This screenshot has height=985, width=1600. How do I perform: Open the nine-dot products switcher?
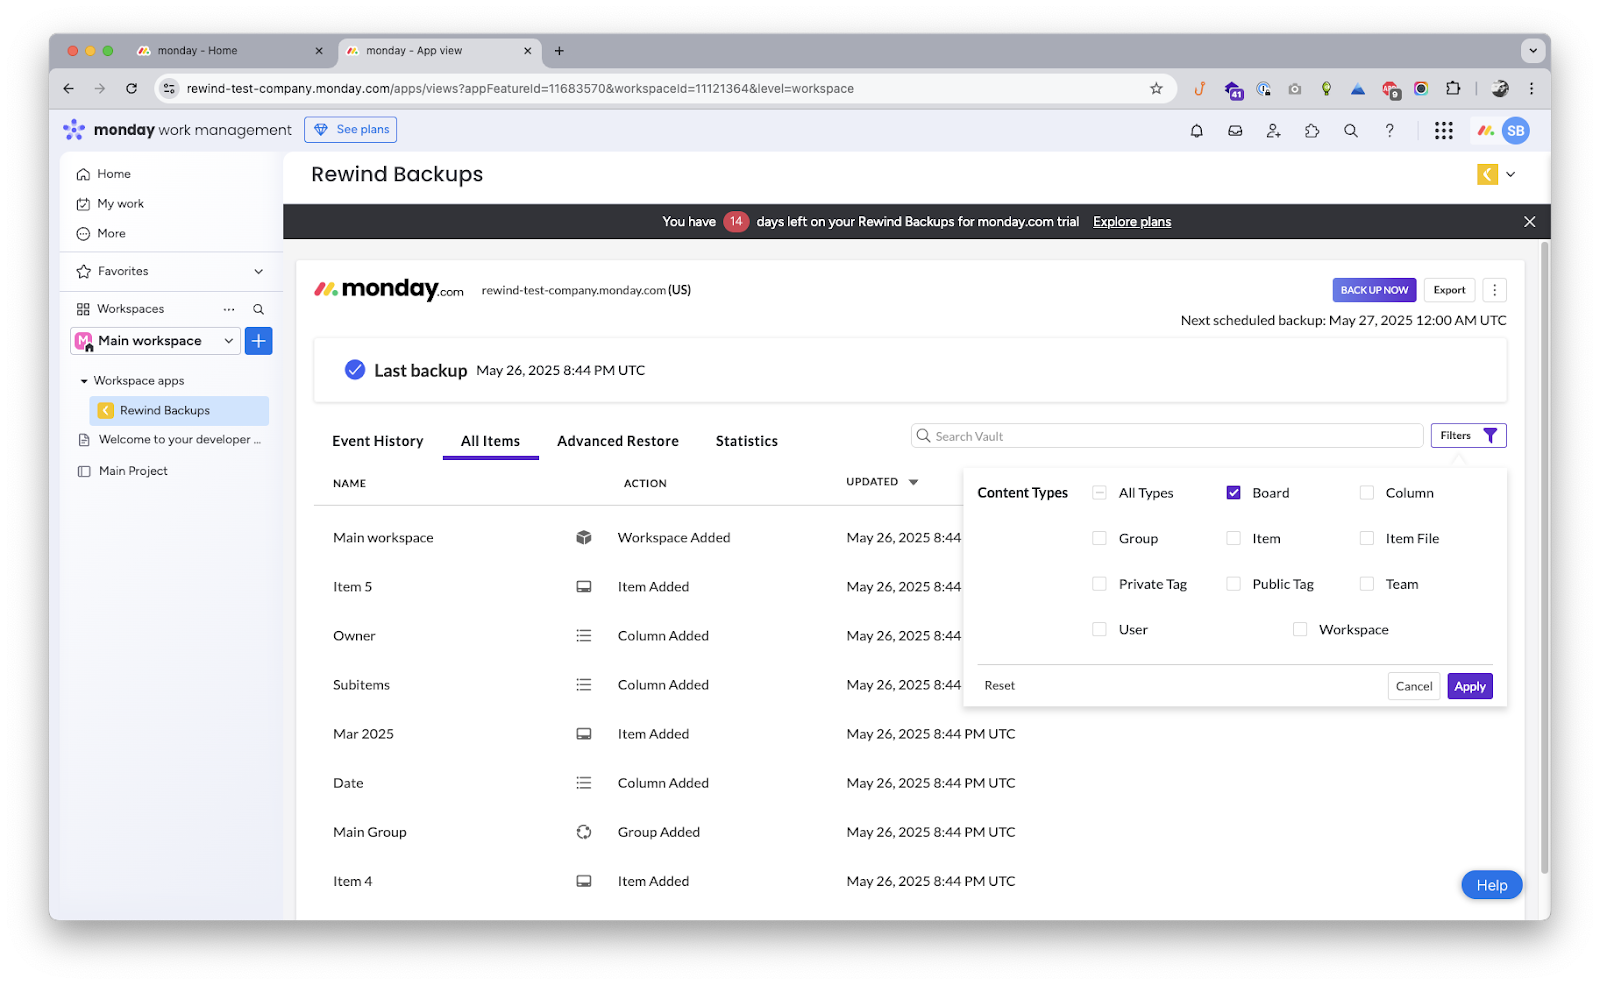pos(1443,130)
